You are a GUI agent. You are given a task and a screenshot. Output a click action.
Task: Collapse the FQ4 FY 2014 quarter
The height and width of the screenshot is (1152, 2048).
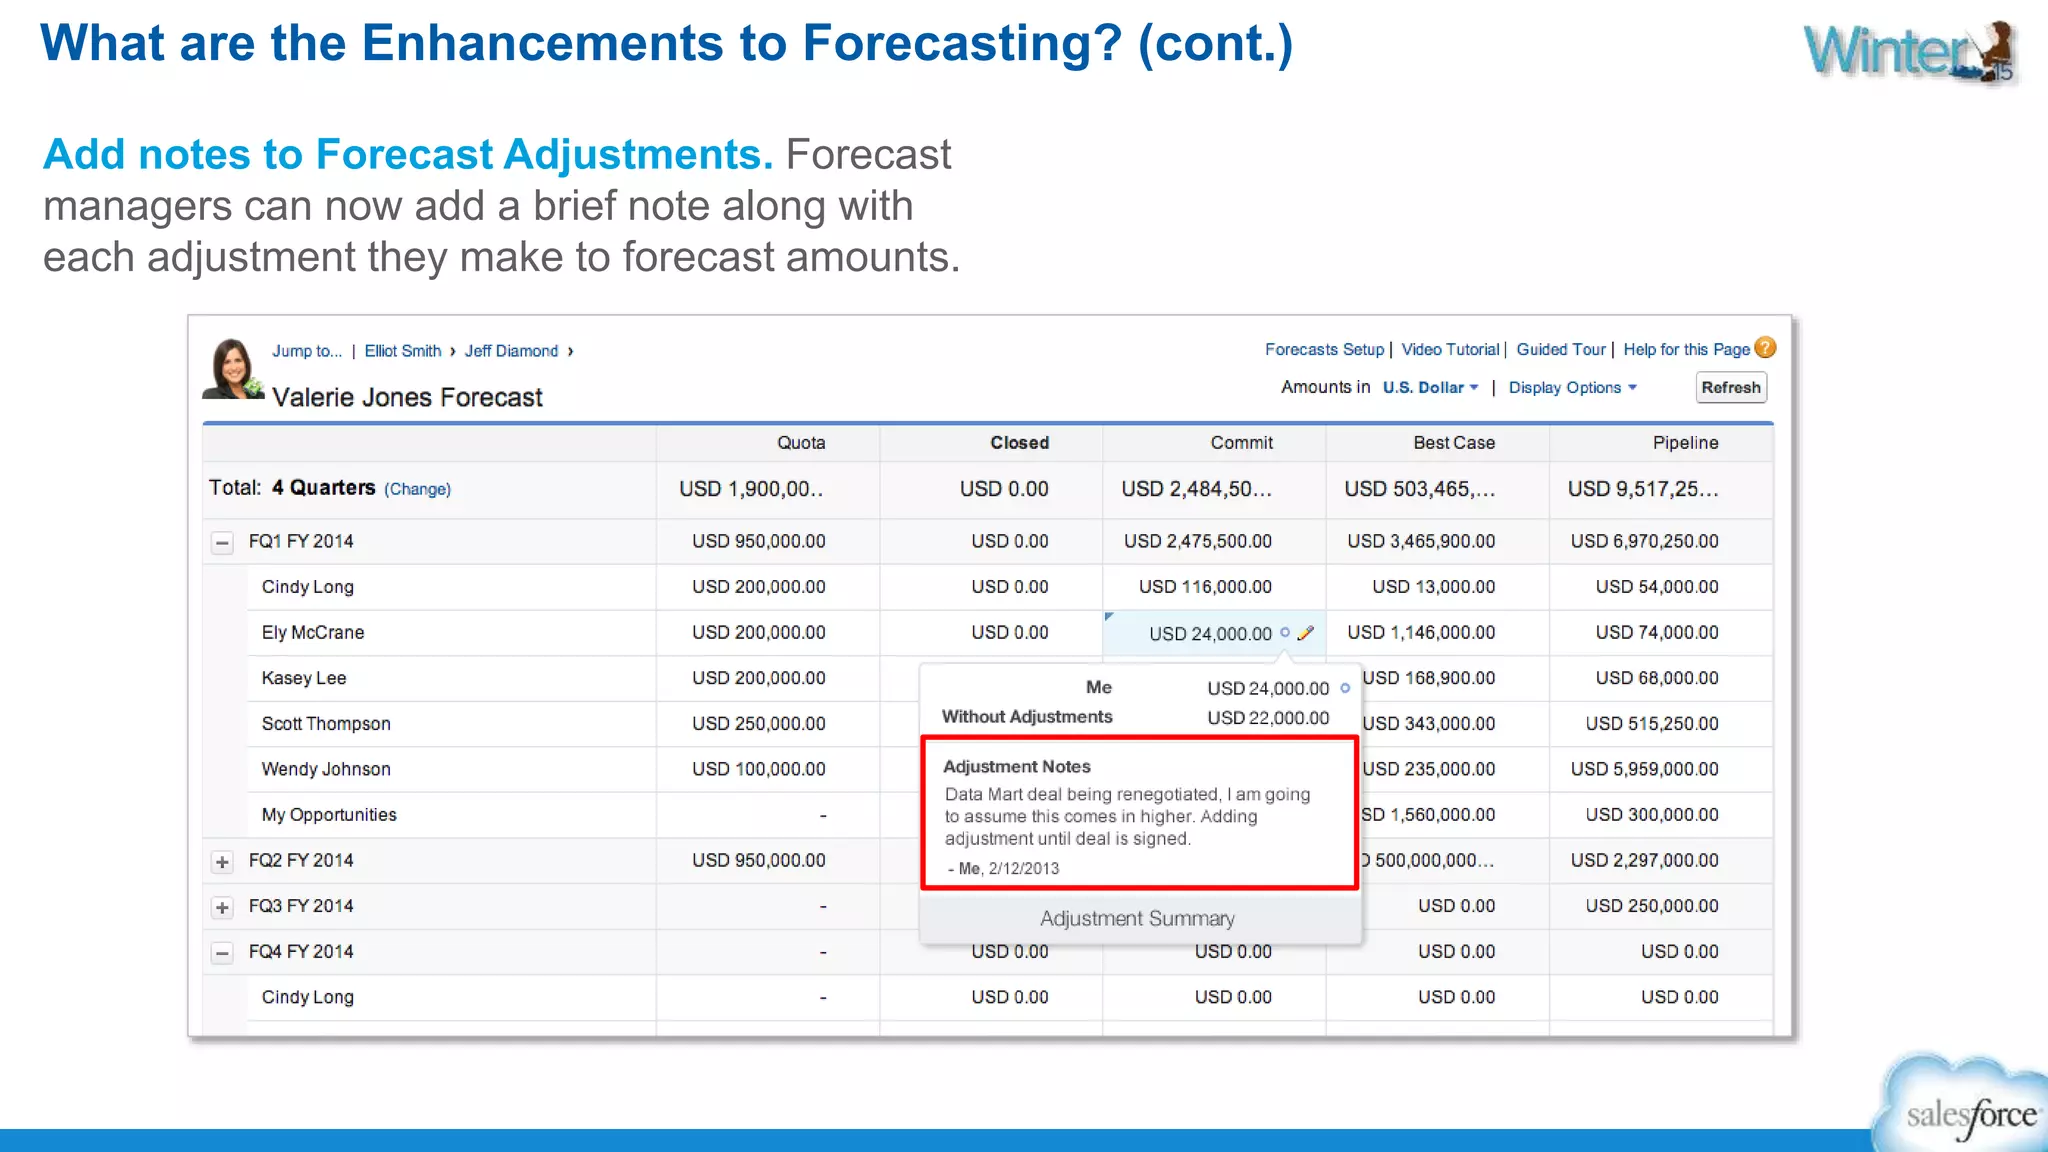(222, 953)
